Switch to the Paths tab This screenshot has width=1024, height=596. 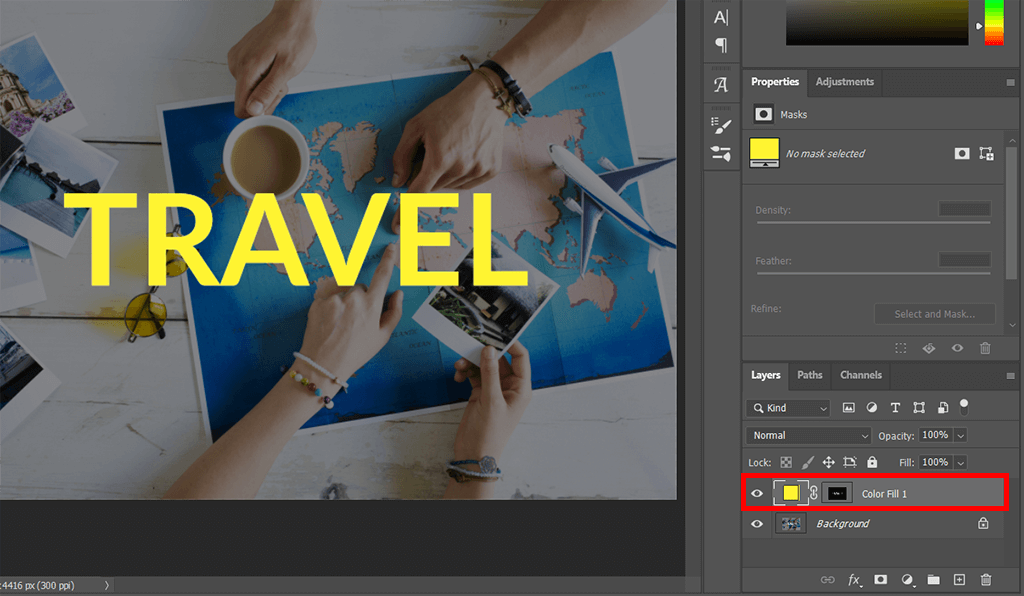pyautogui.click(x=810, y=375)
